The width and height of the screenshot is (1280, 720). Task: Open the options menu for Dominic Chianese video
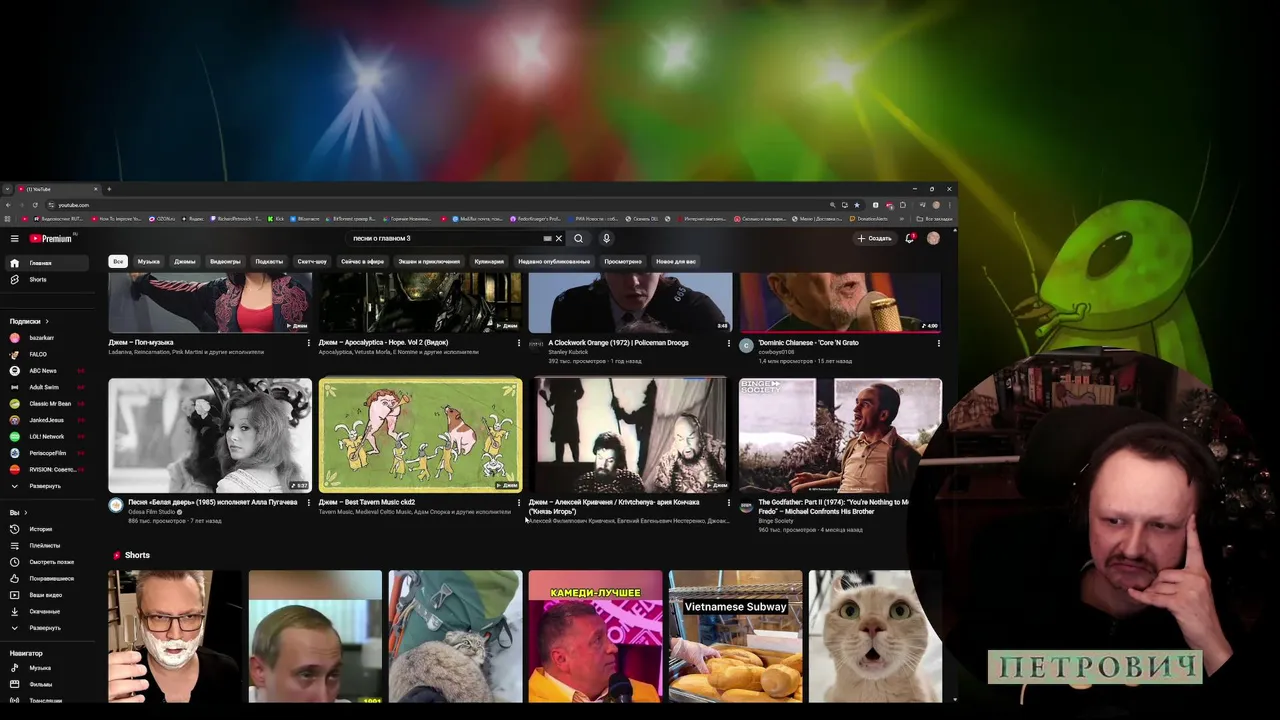[x=938, y=343]
